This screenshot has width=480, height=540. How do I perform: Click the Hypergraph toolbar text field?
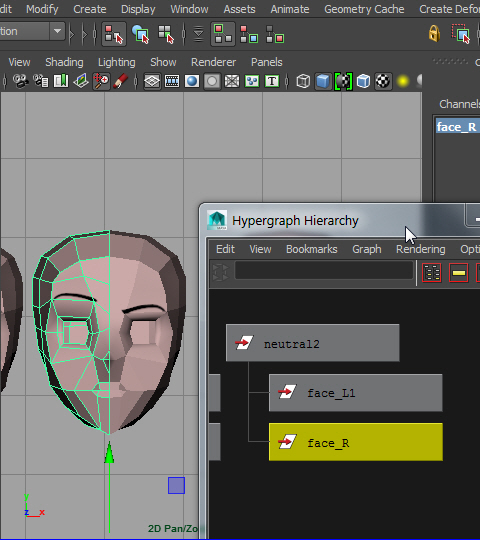[324, 270]
